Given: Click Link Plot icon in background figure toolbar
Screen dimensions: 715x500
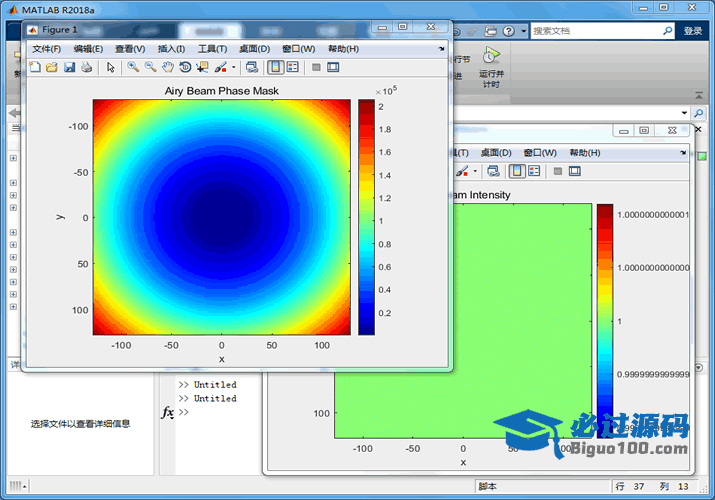Looking at the screenshot, I should pos(493,171).
